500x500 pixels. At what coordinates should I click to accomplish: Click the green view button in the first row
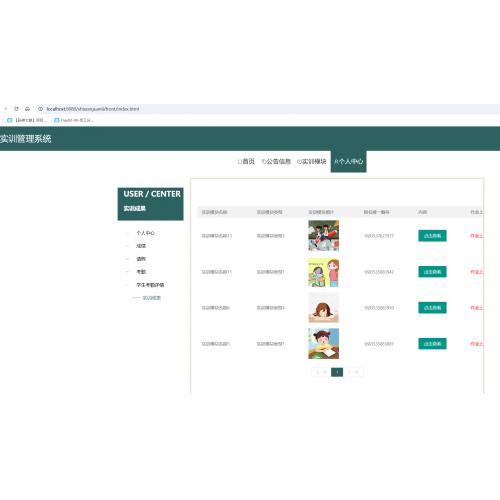pyautogui.click(x=432, y=236)
